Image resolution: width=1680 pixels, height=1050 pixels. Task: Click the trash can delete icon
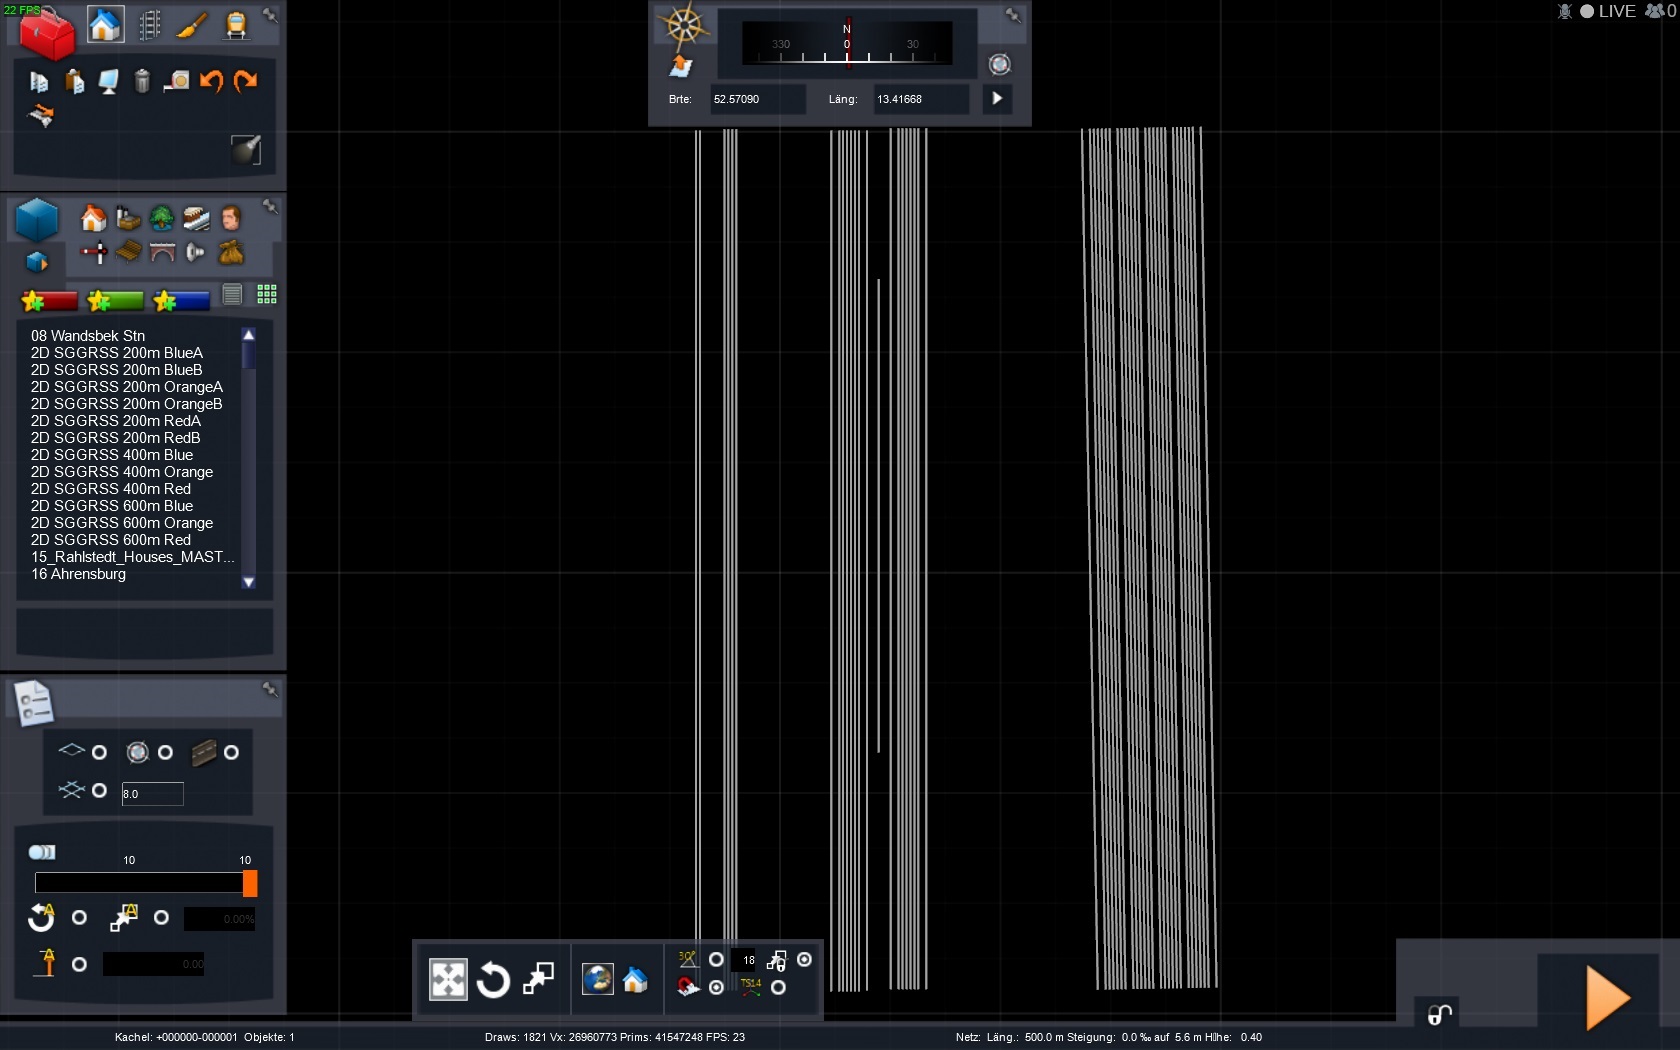click(x=142, y=81)
